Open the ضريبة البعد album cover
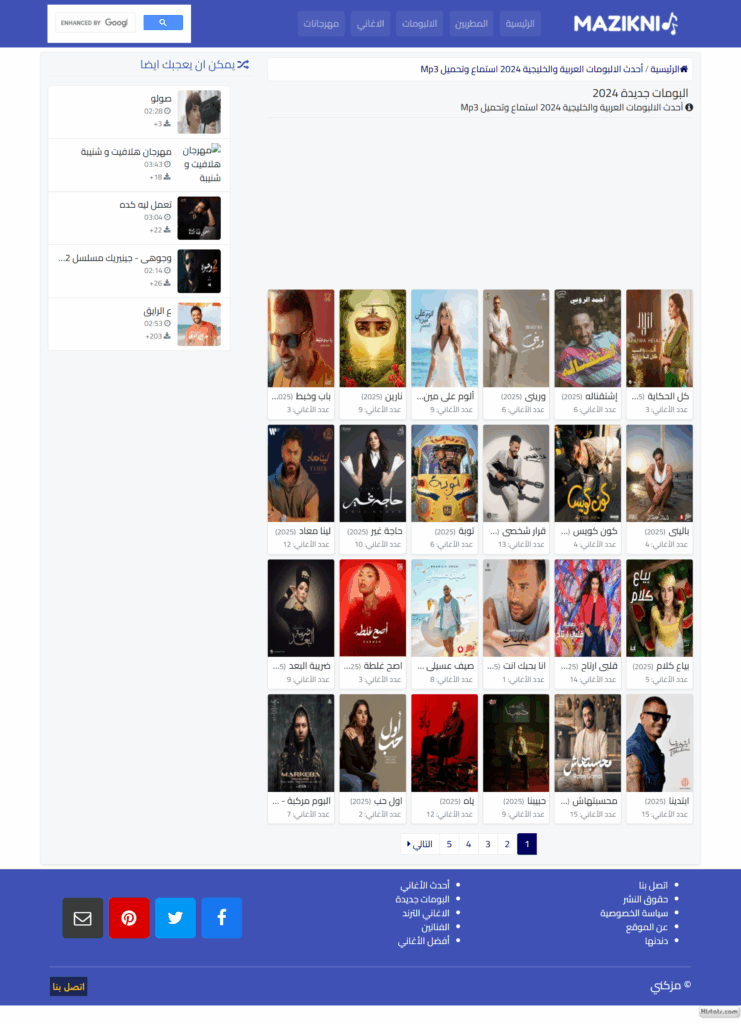Image resolution: width=741 pixels, height=1024 pixels. pos(301,608)
